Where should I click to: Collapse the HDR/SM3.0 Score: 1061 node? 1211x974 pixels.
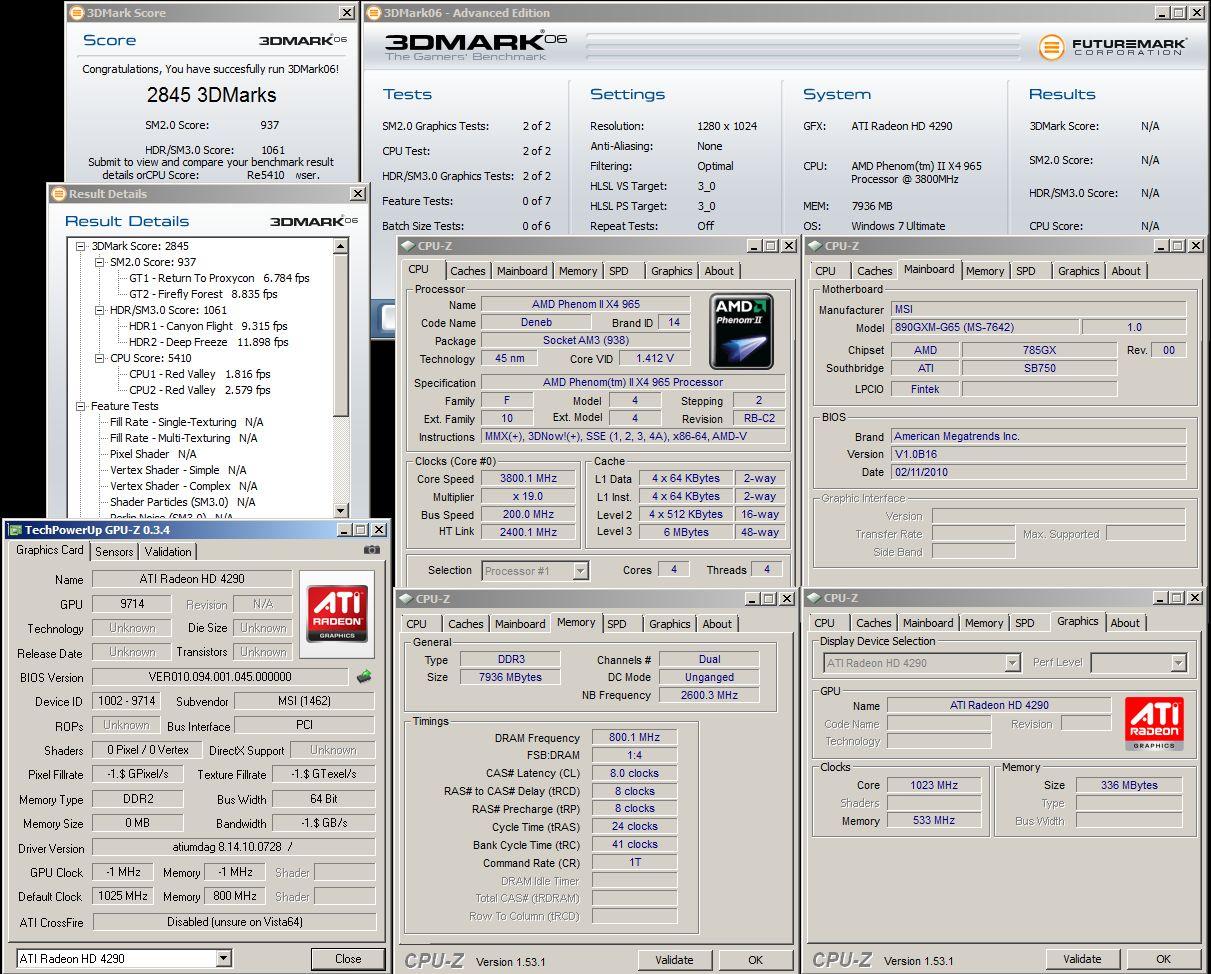coord(100,310)
